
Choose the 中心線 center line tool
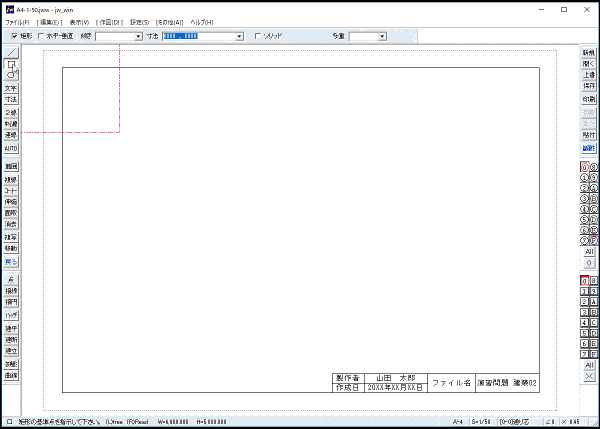pos(11,124)
